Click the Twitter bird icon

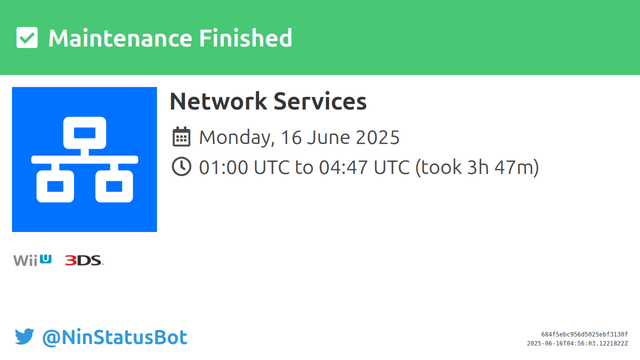tap(24, 337)
